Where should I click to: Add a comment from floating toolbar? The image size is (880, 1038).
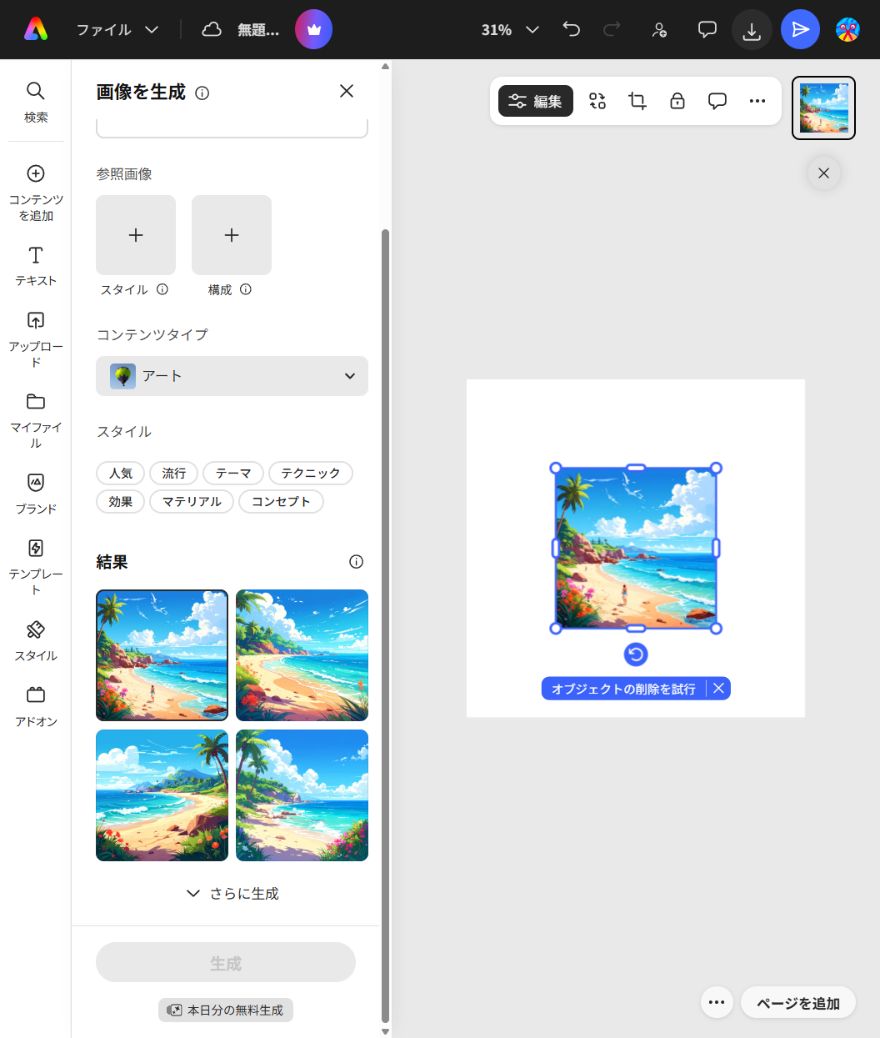coord(717,101)
